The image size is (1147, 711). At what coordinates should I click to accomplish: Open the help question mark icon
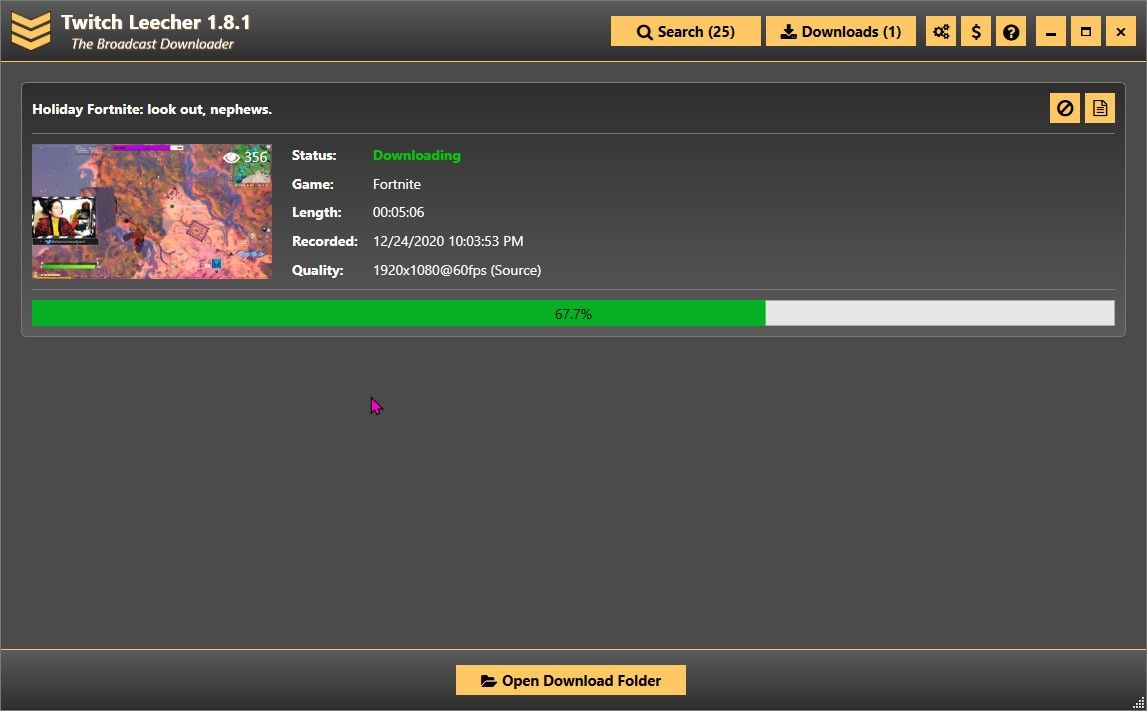point(1011,31)
